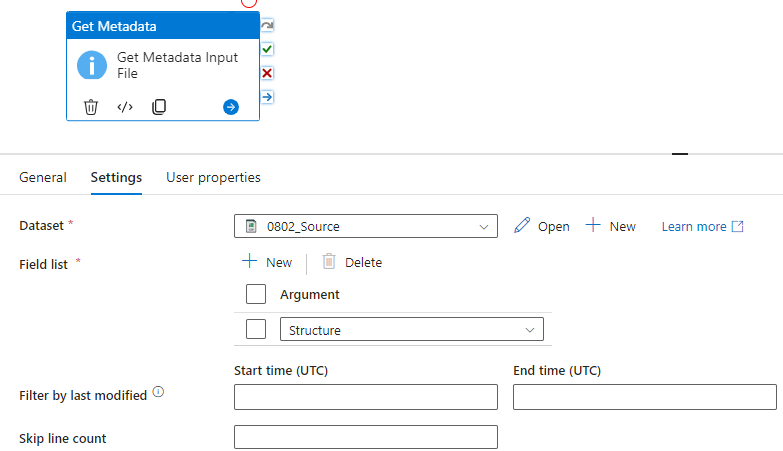Image resolution: width=783 pixels, height=451 pixels.
Task: Switch to the Settings tab
Action: [x=116, y=177]
